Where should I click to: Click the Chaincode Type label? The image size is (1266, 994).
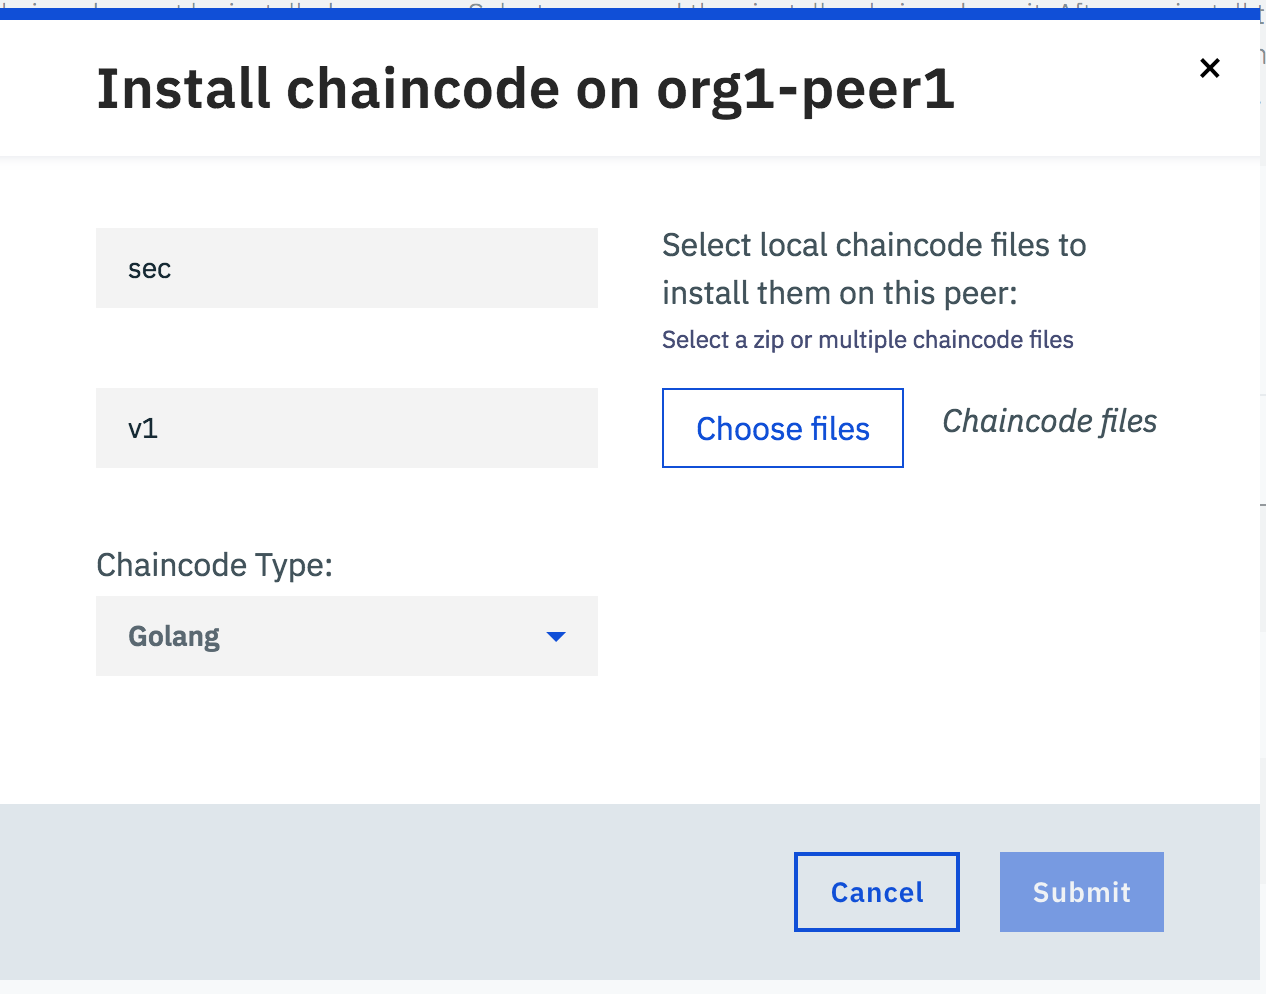coord(214,565)
